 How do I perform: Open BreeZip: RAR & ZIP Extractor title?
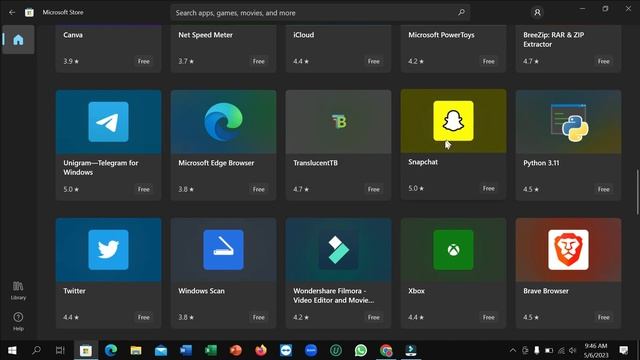click(x=553, y=40)
